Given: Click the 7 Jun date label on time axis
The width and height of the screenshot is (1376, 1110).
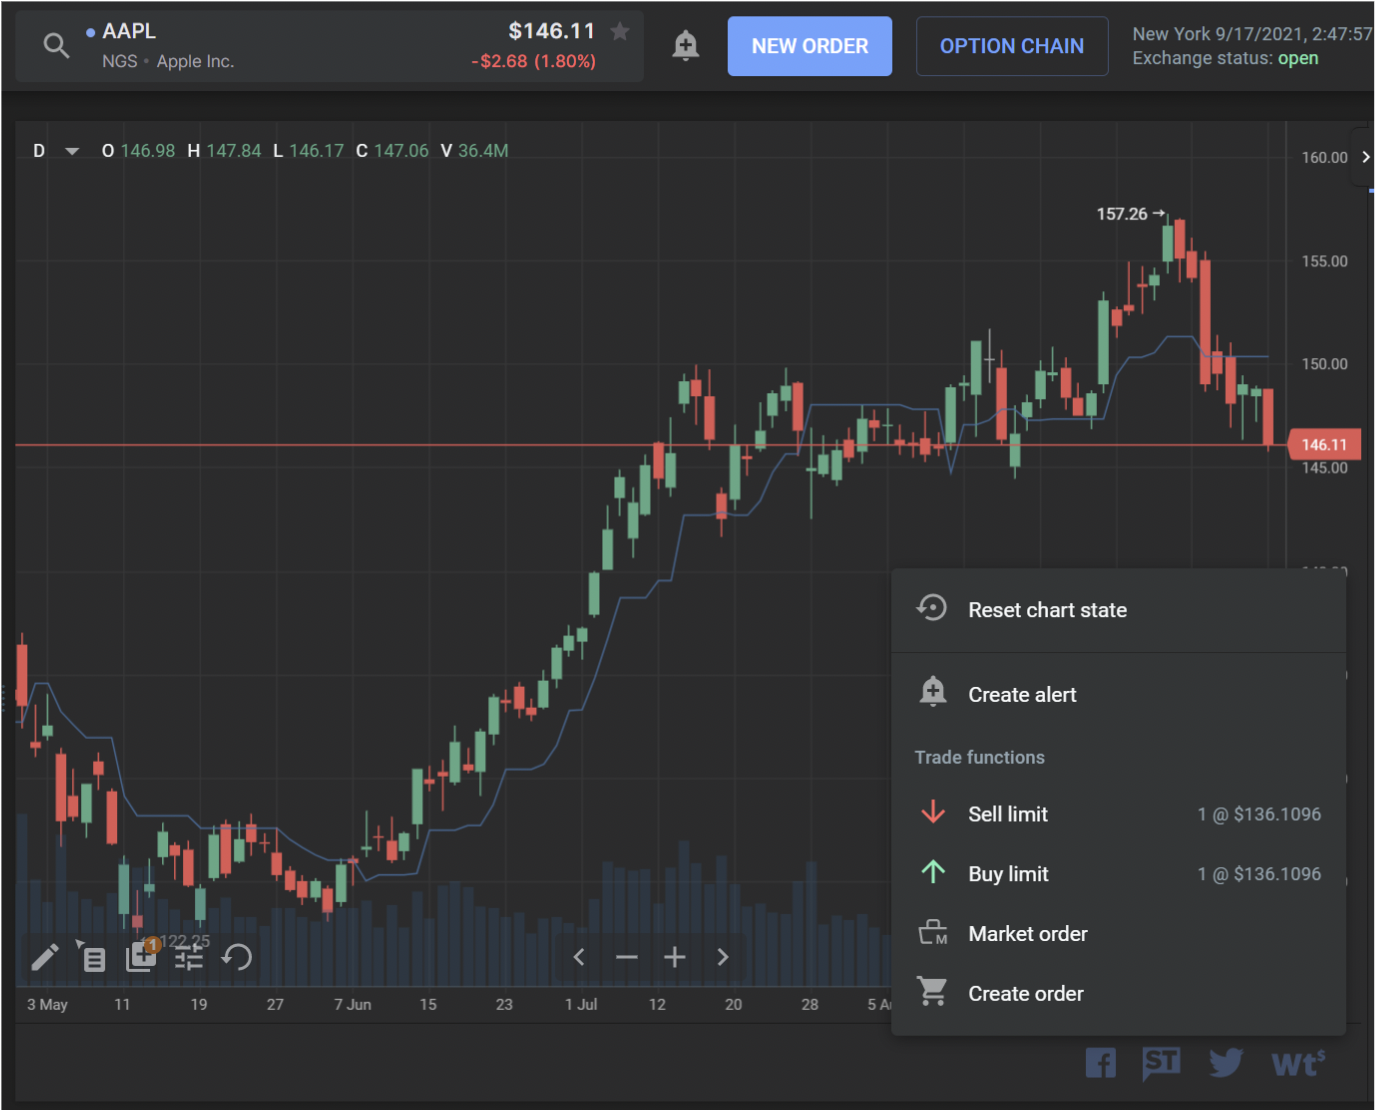Looking at the screenshot, I should click(352, 1004).
